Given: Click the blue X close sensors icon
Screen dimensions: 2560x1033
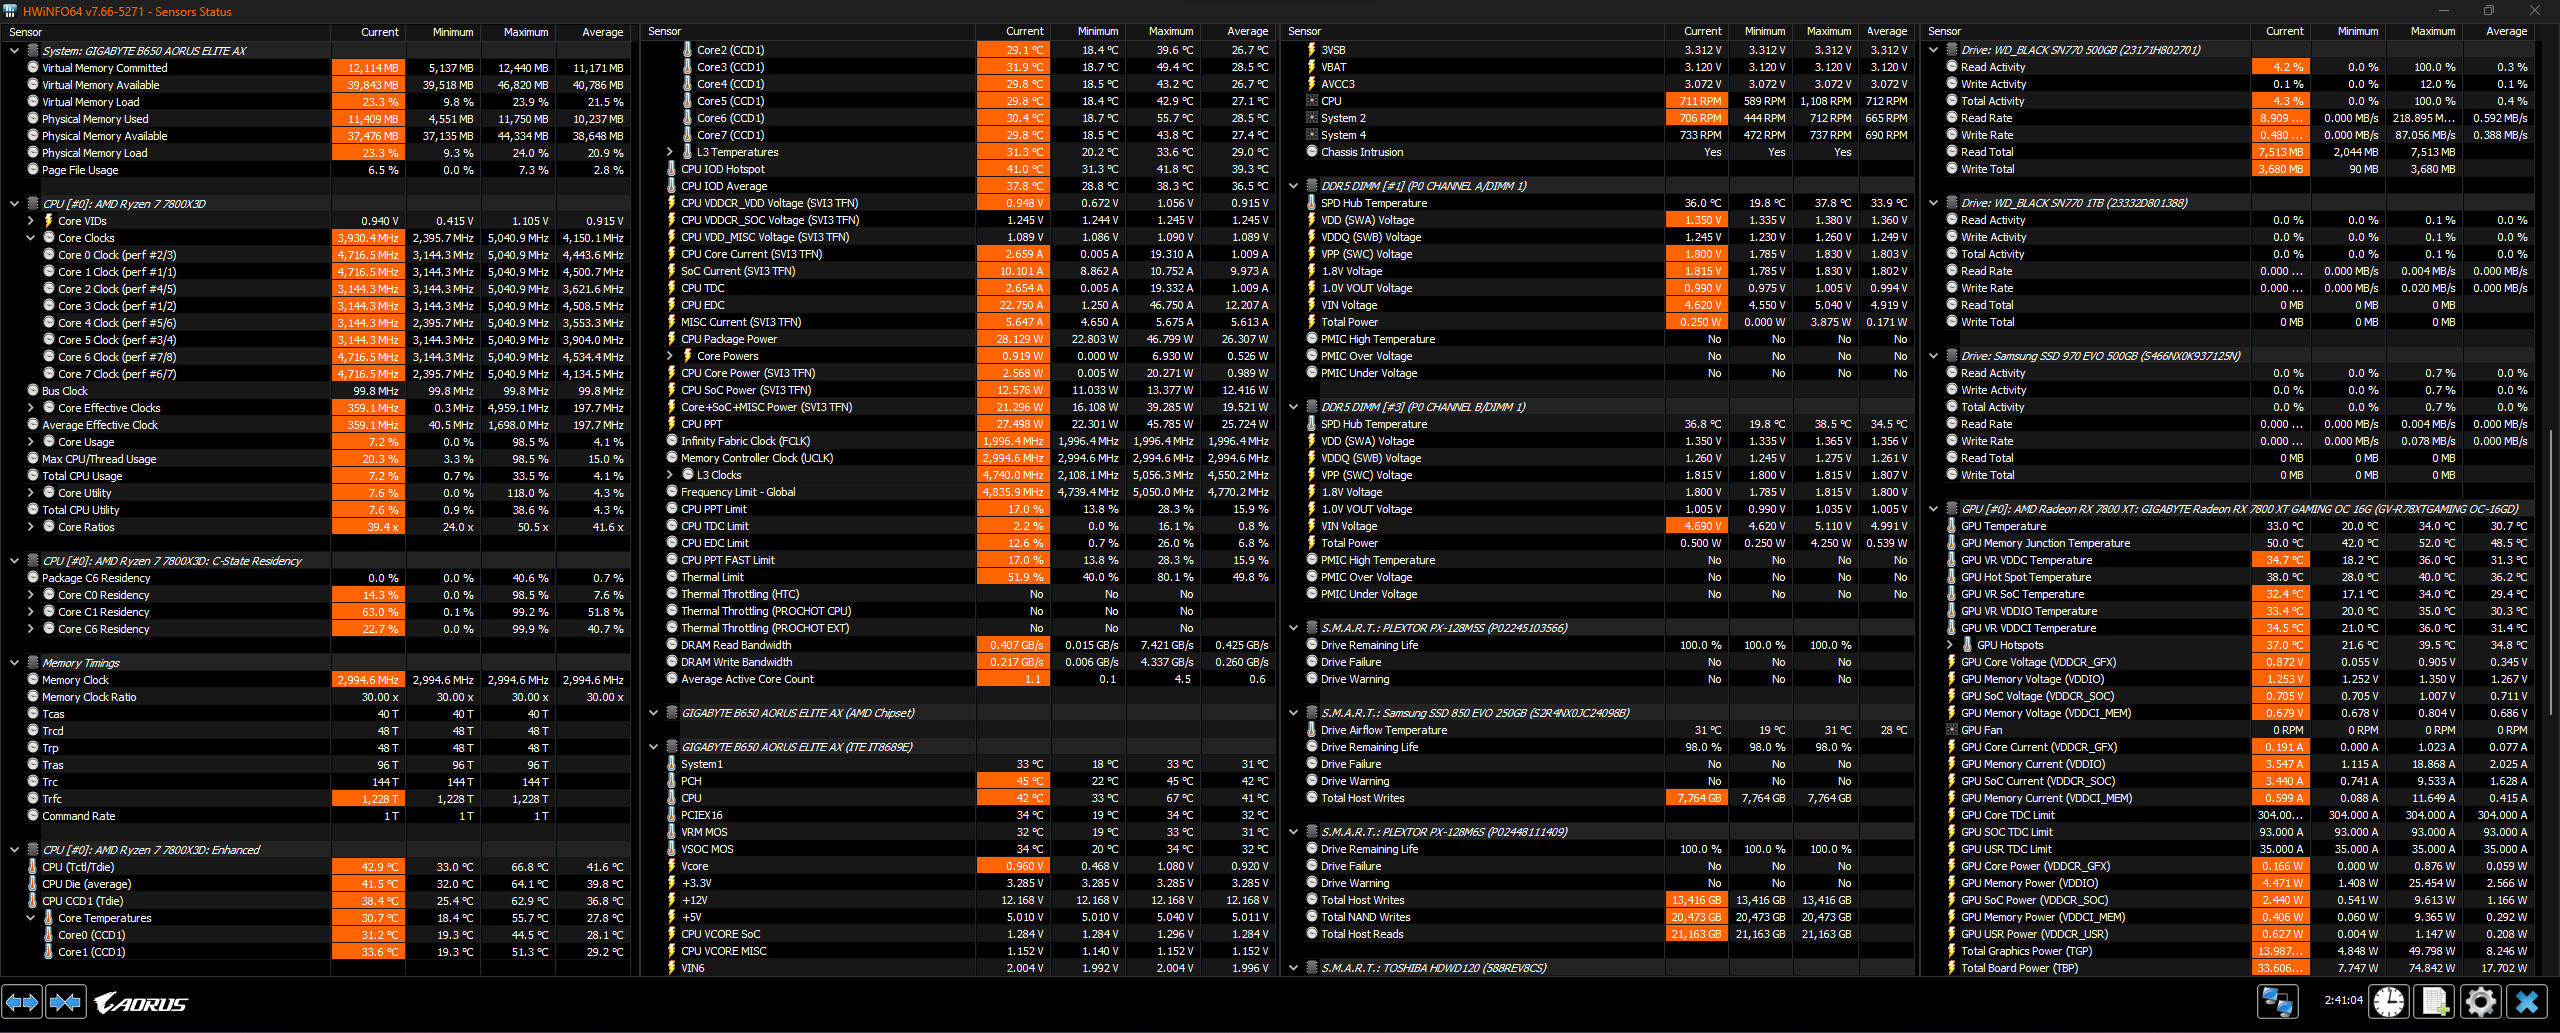Looking at the screenshot, I should coord(2527,1001).
